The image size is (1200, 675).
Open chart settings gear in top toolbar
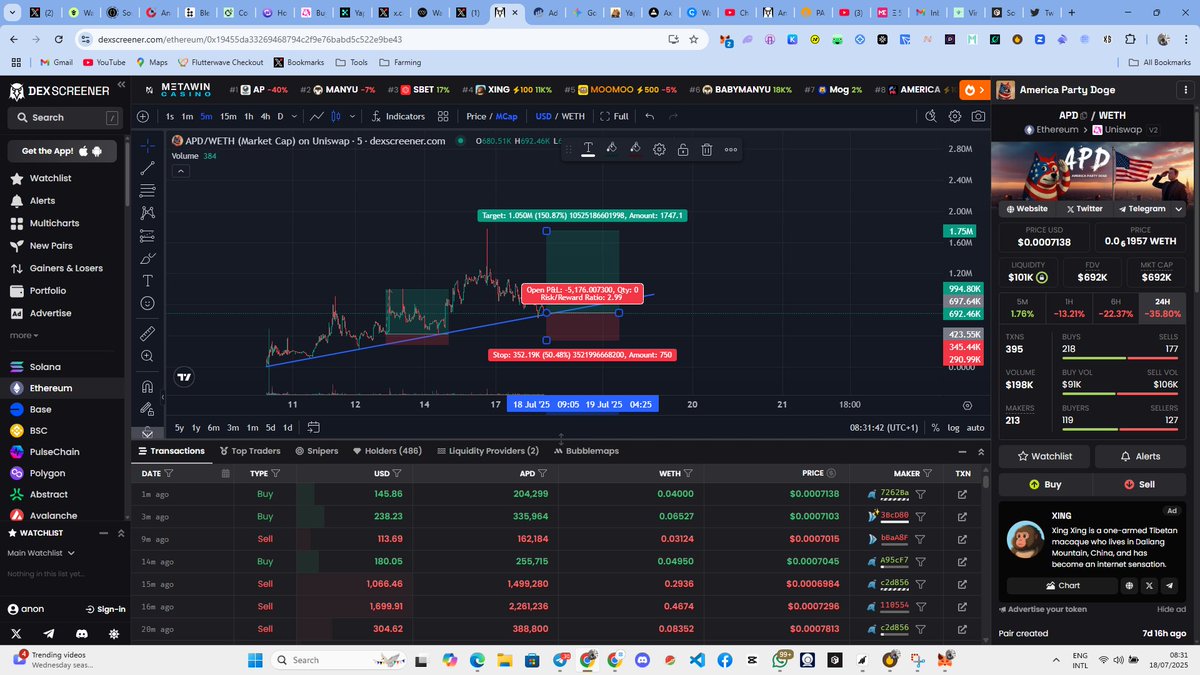point(955,116)
